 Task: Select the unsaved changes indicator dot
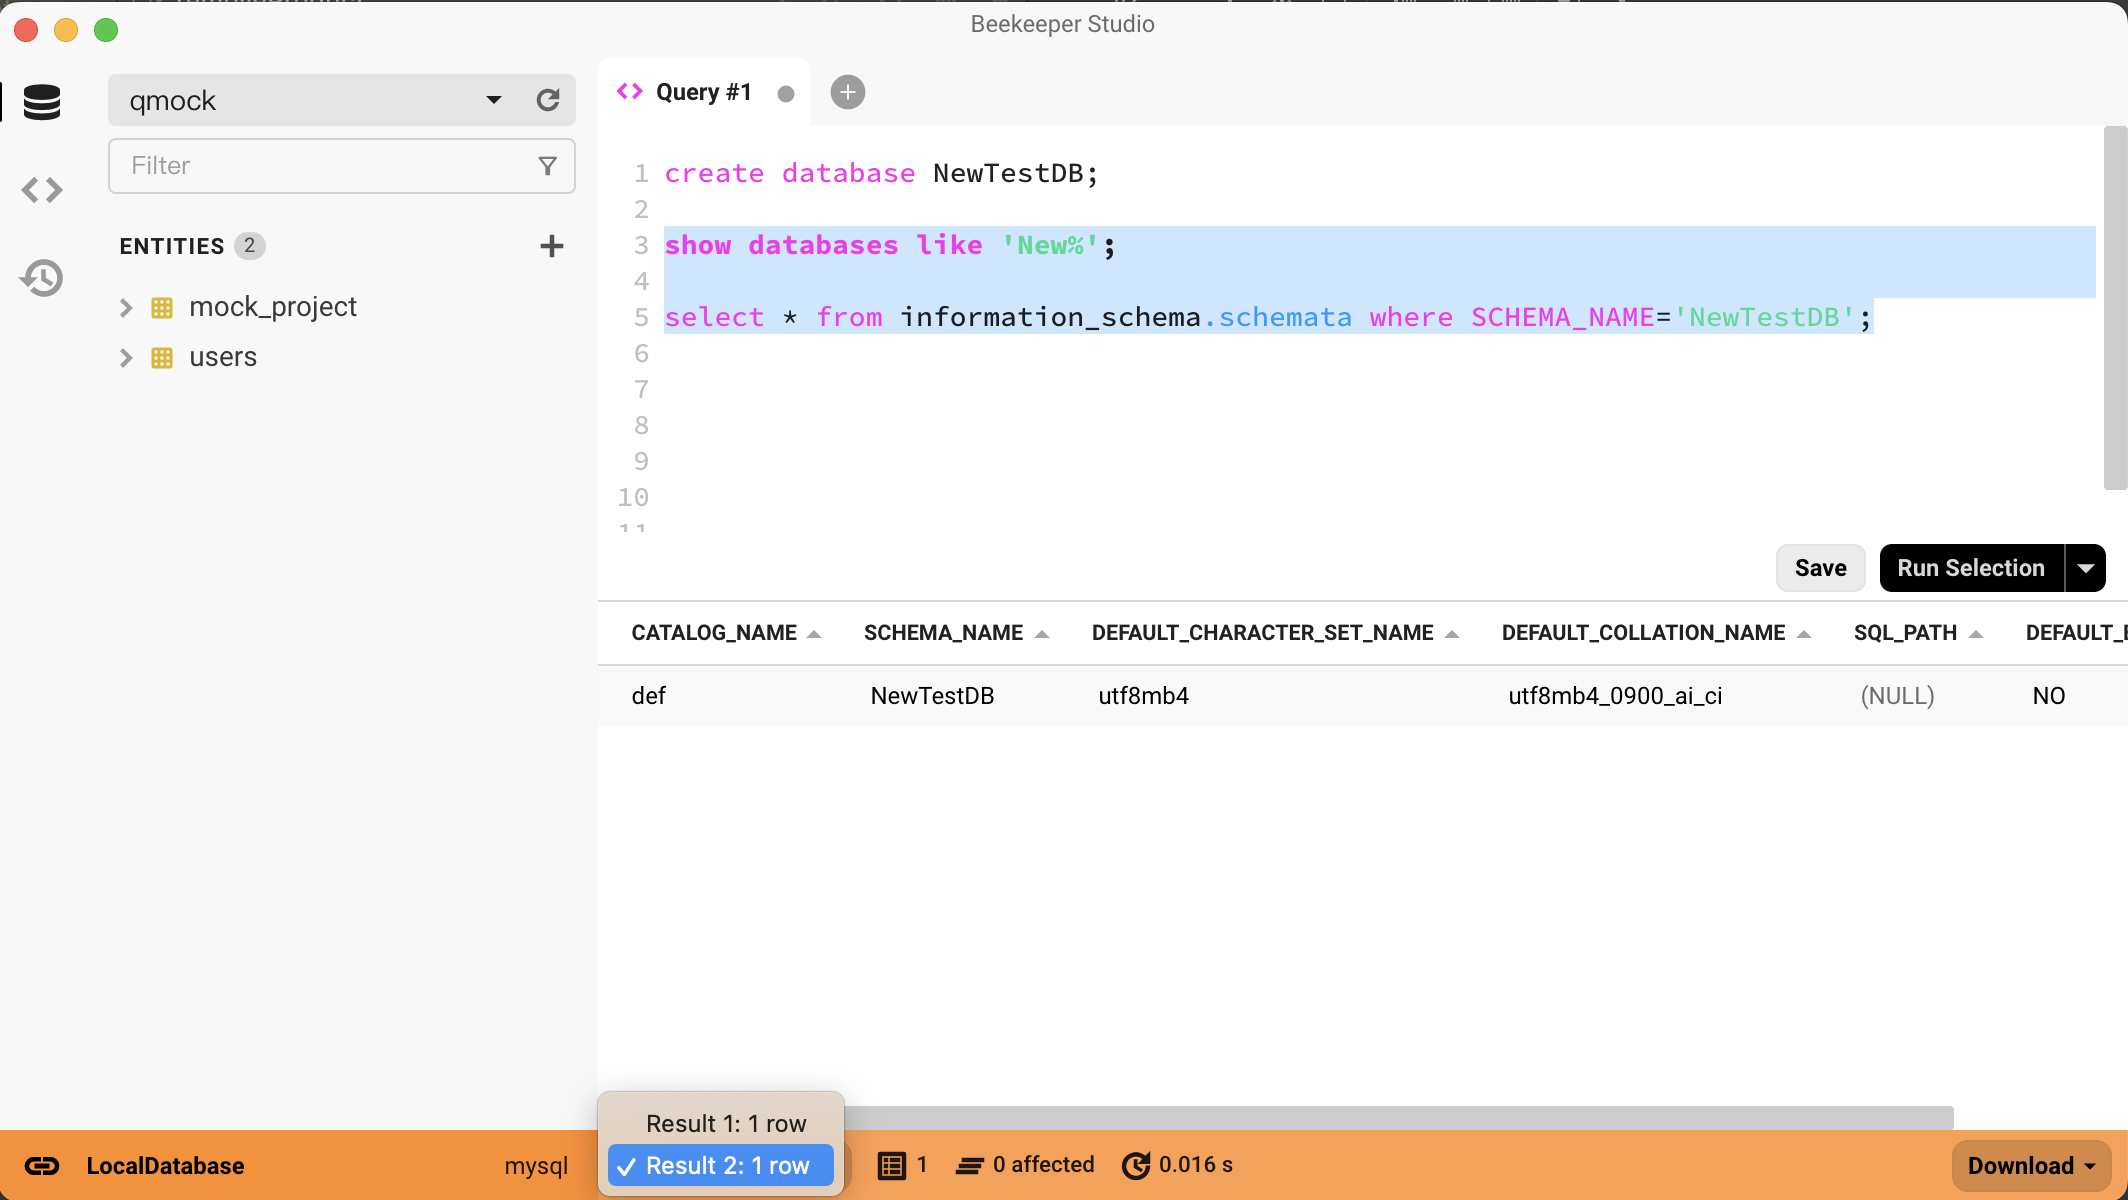tap(783, 92)
